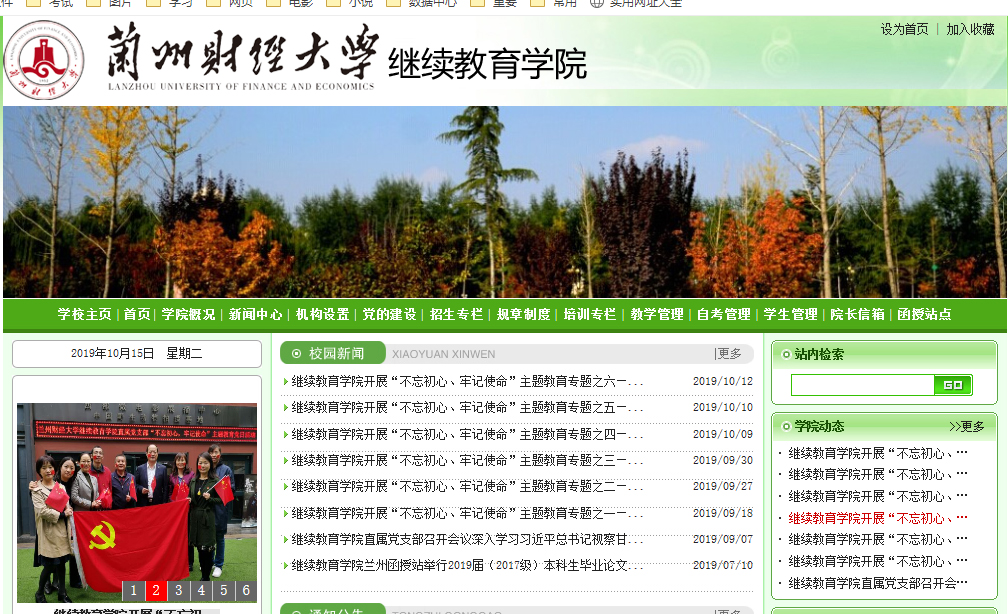Image resolution: width=1008 pixels, height=614 pixels.
Task: Open news 主题教育专题之一 dated 2019/09/18
Action: (x=467, y=513)
